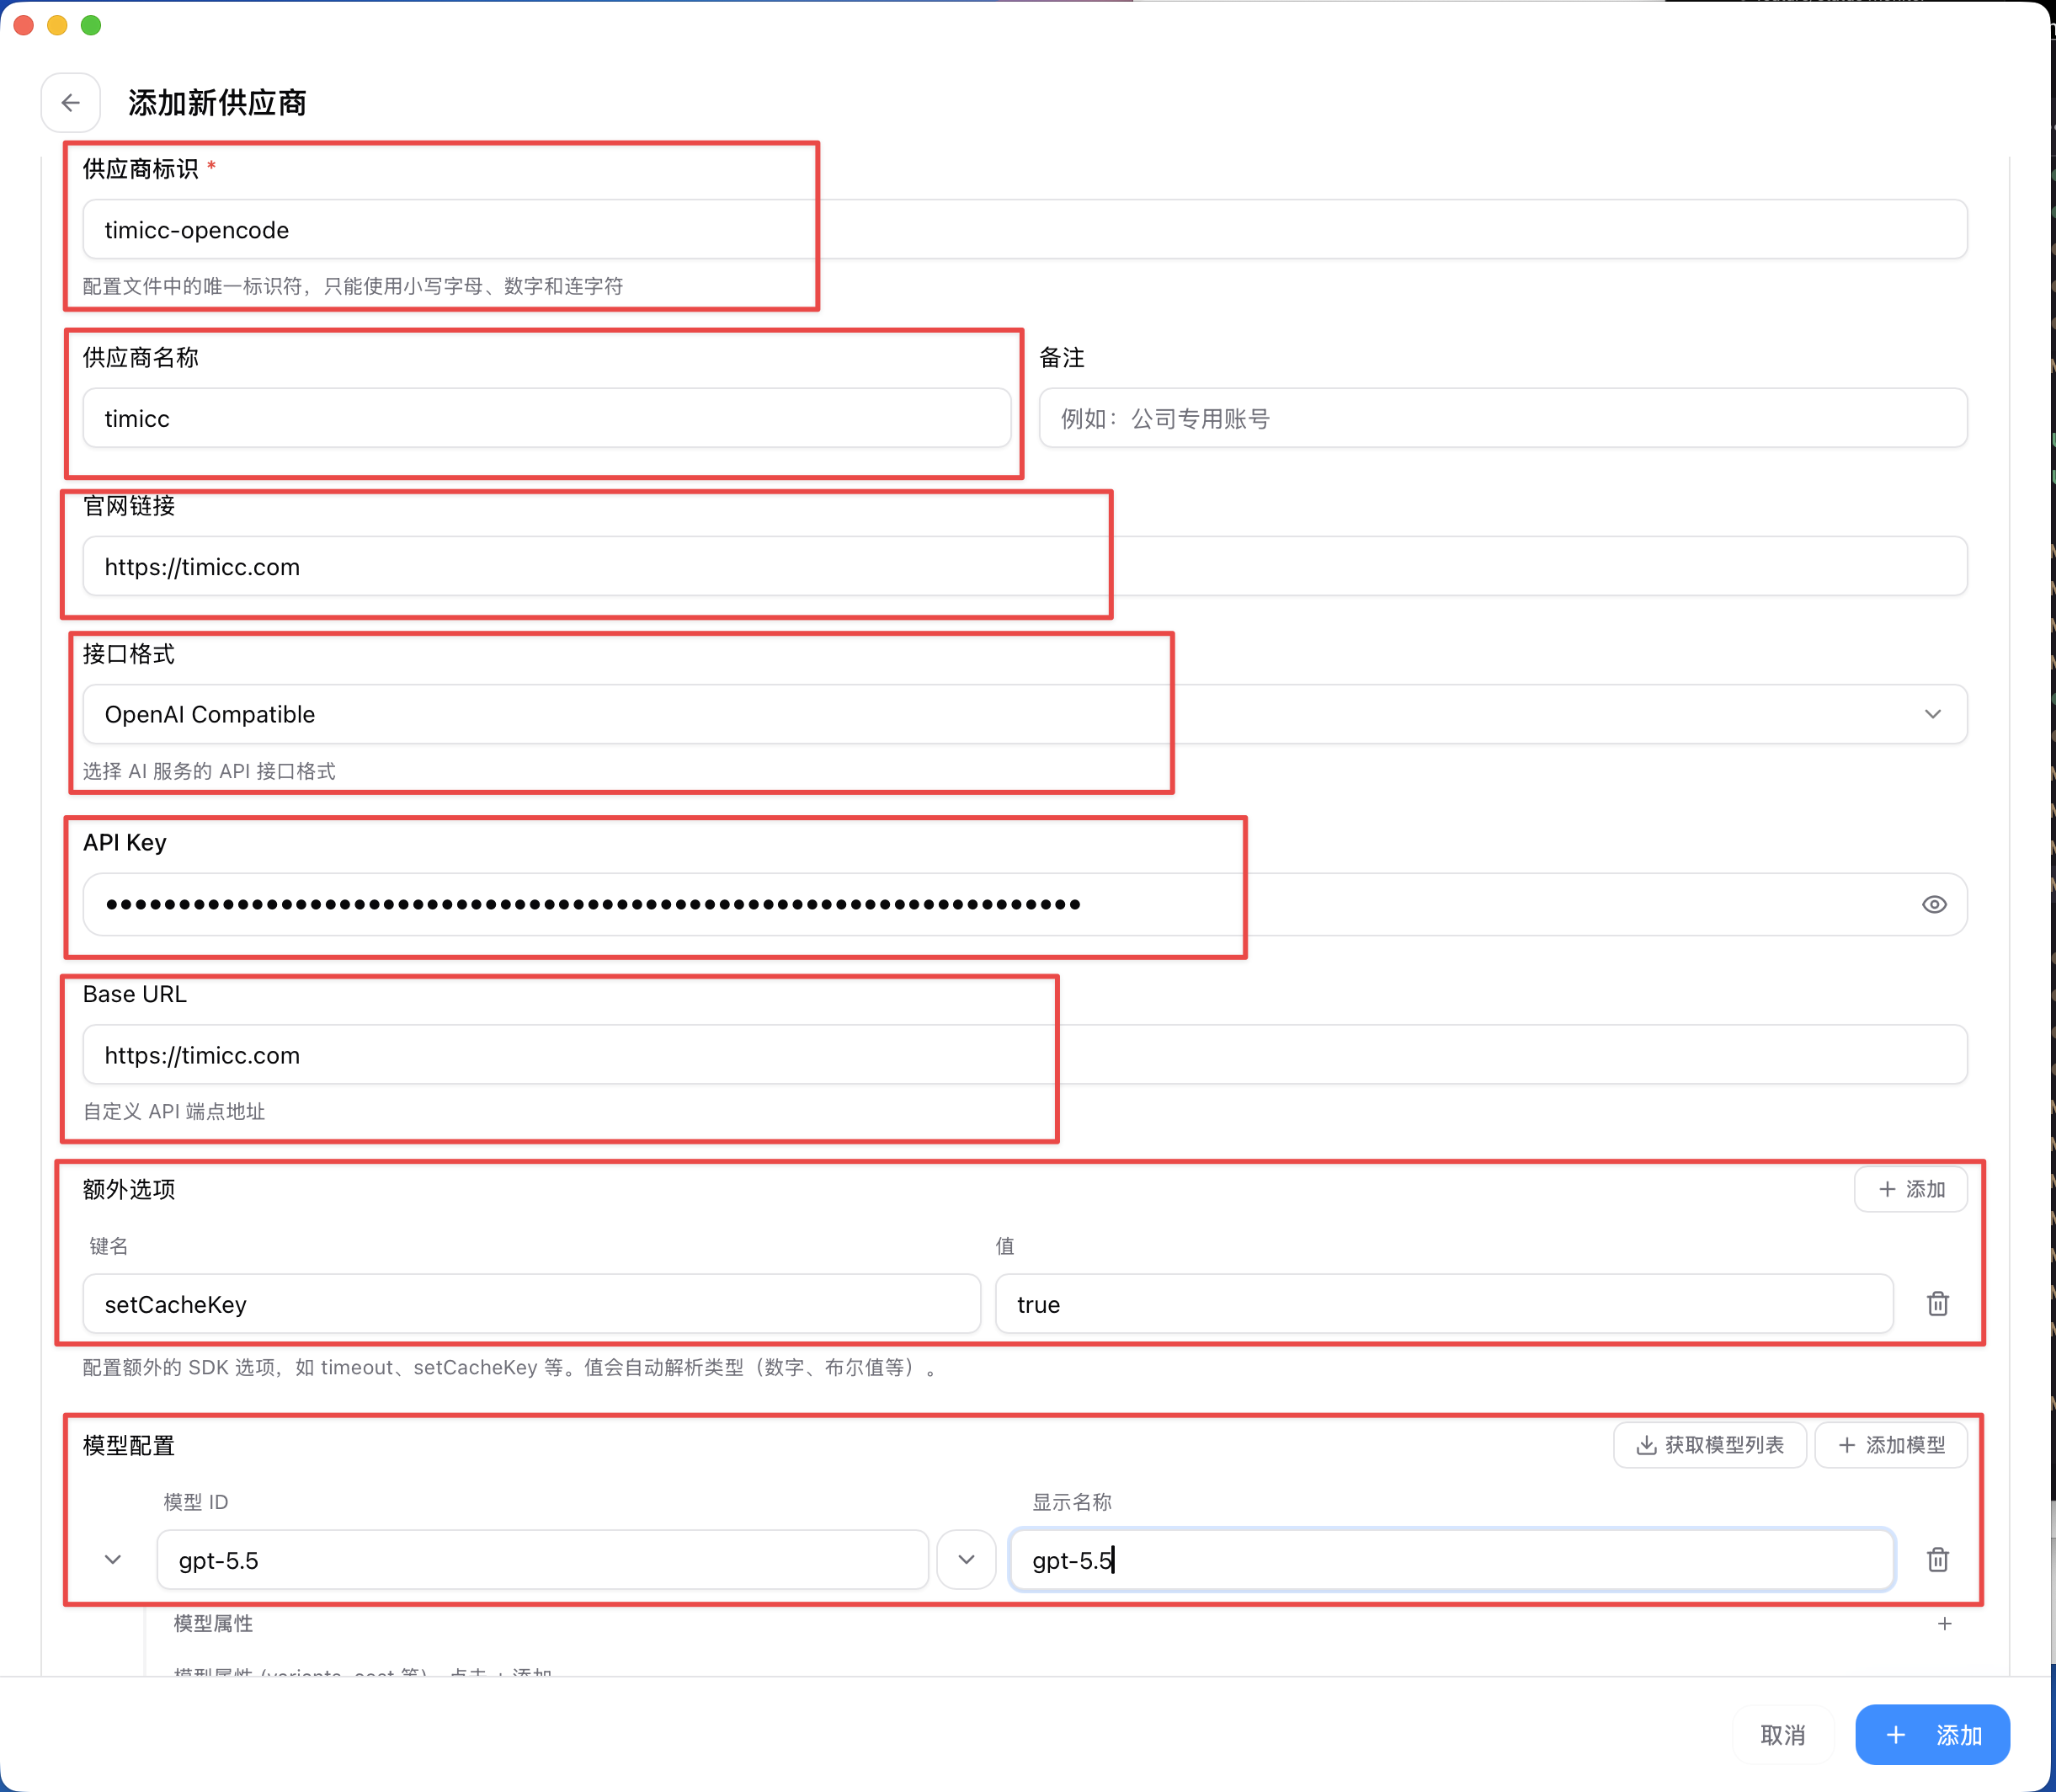2056x1792 pixels.
Task: Go back using the arrow button
Action: [x=70, y=103]
